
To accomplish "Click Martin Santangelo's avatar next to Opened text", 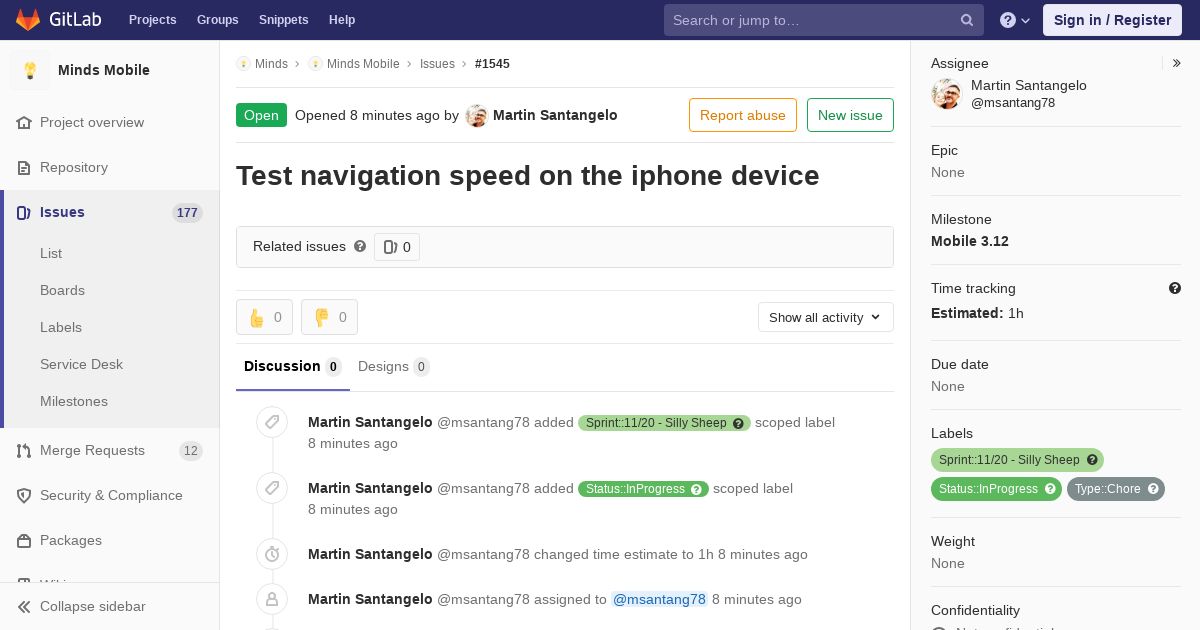I will [477, 115].
